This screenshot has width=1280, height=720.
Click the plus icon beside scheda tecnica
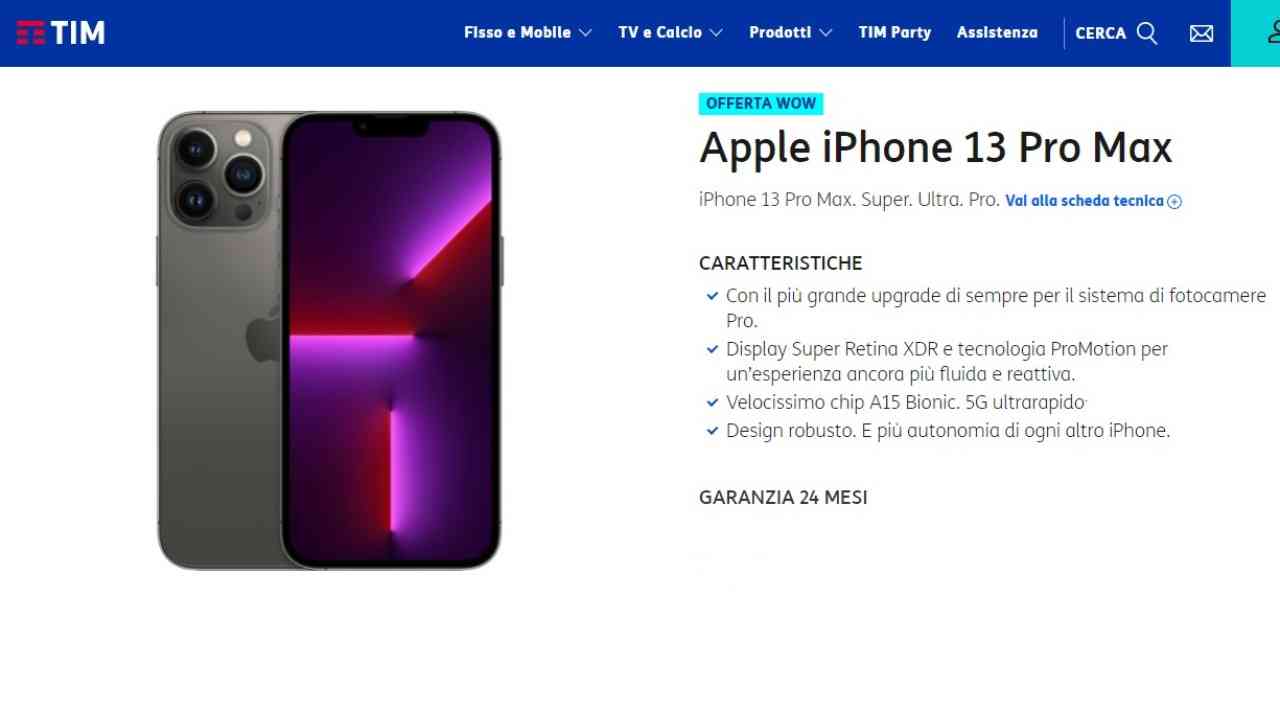(1175, 201)
